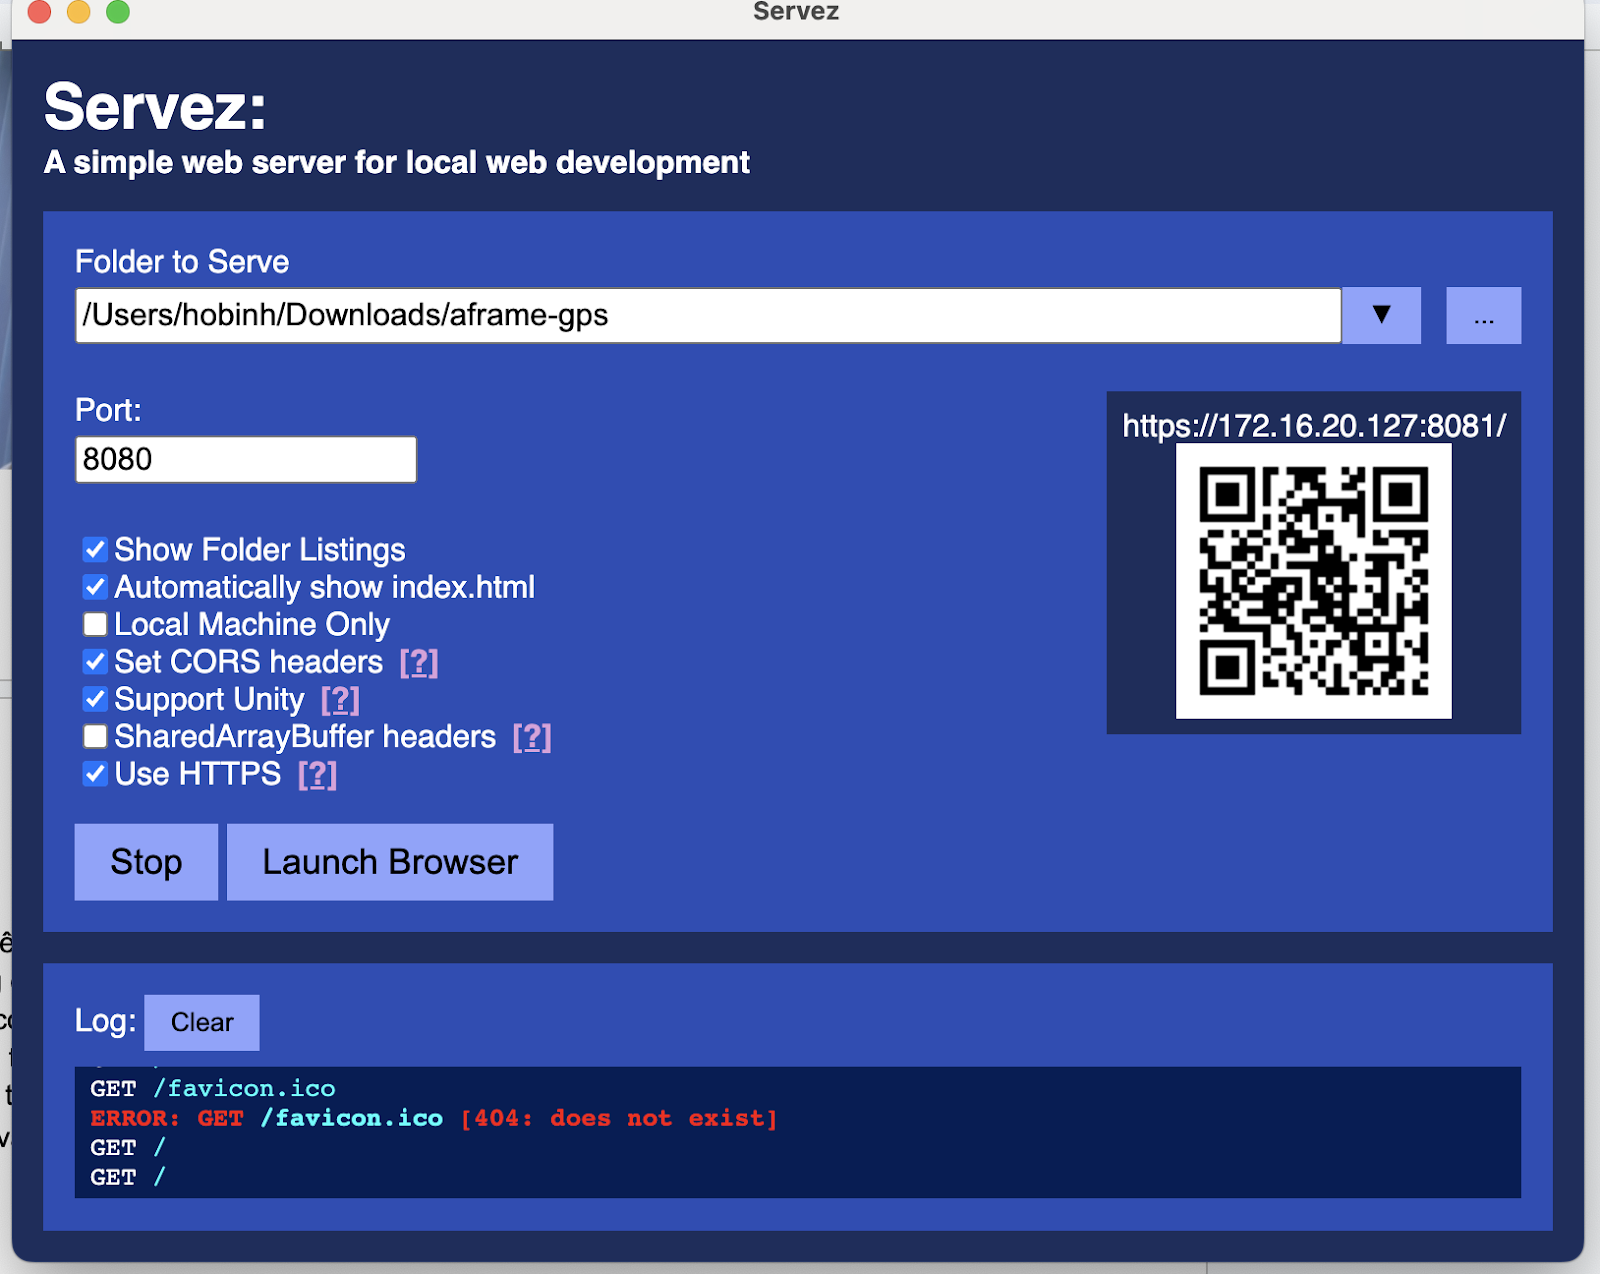Toggle the Support Unity checkbox
Viewport: 1600px width, 1274px height.
click(95, 699)
